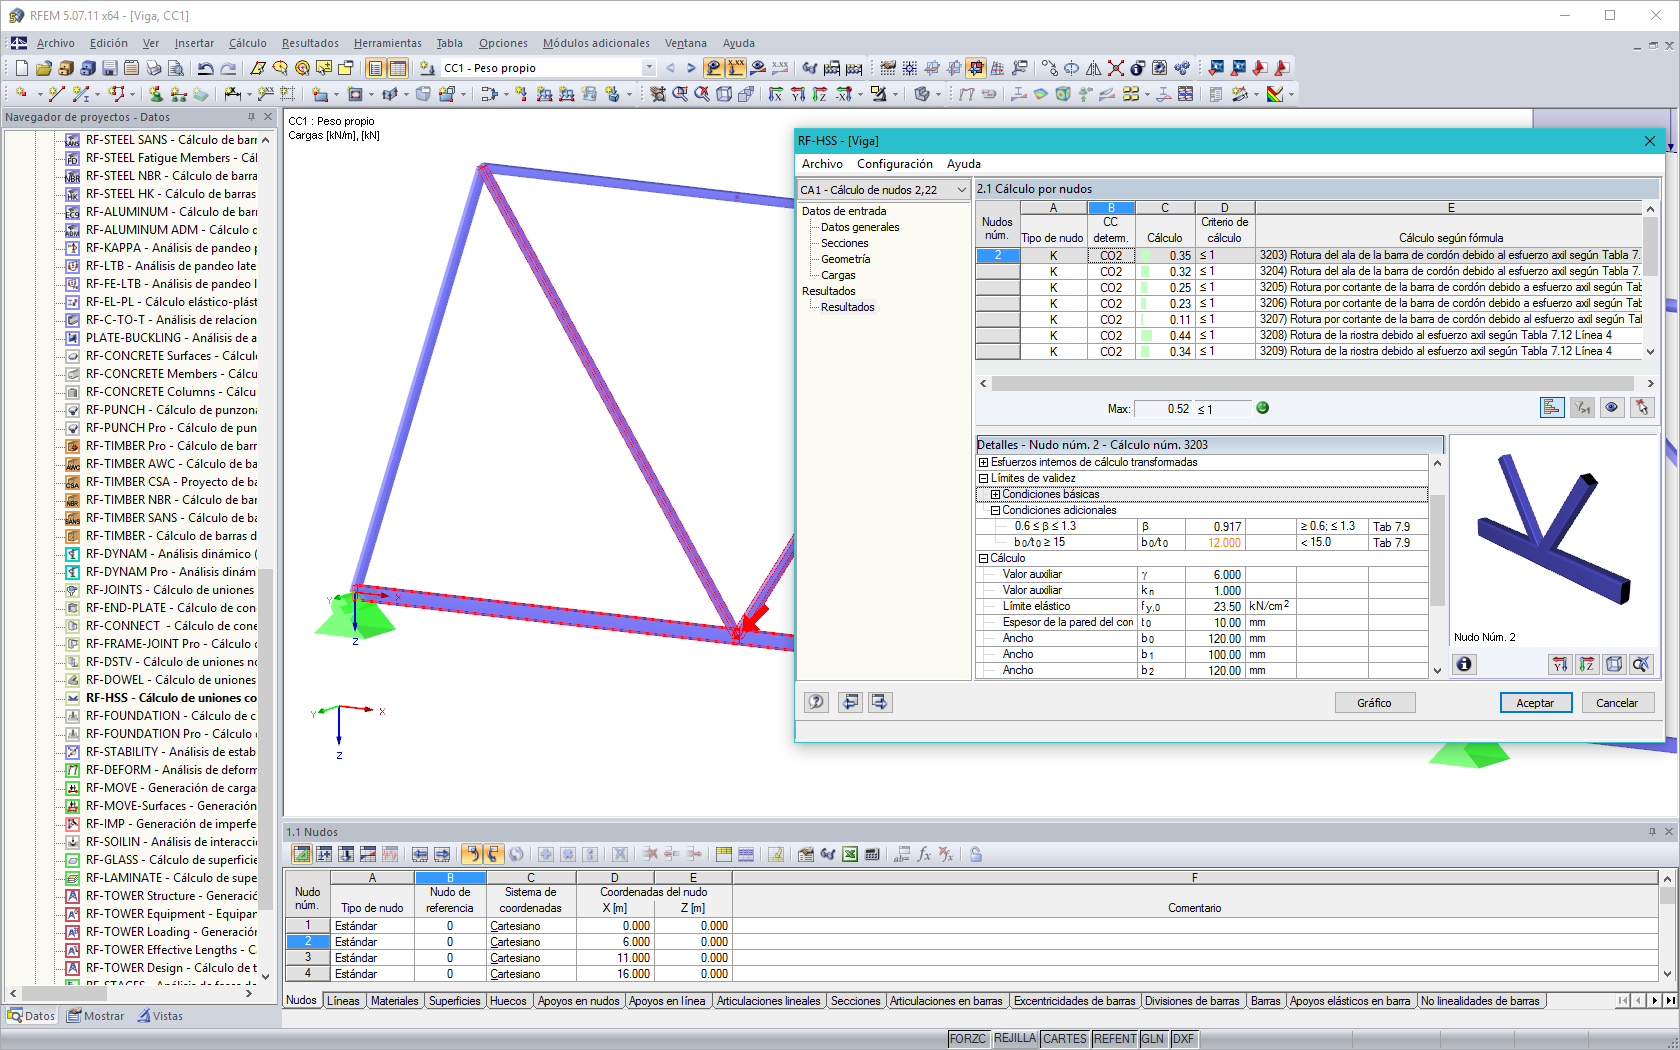Screen dimensions: 1680x1050
Task: Click the delete-cross icon in main toolbar
Action: [1115, 68]
